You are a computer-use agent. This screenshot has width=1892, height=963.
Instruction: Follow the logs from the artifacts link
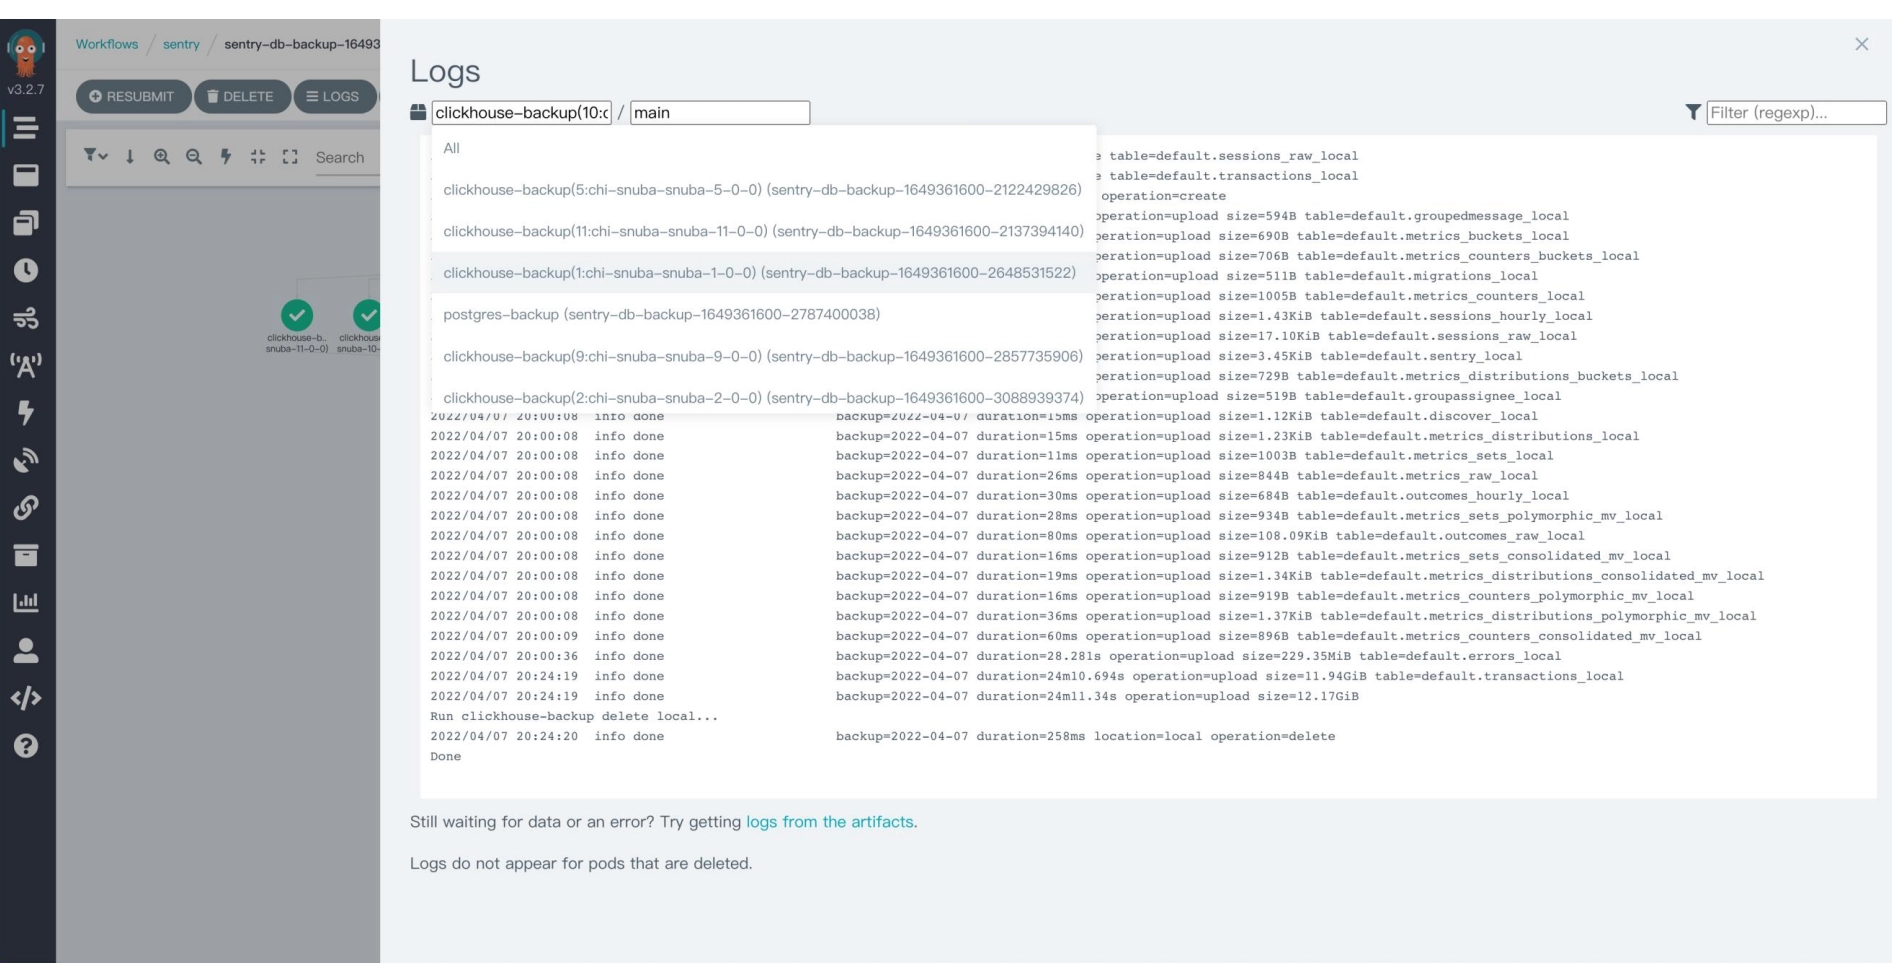830,822
